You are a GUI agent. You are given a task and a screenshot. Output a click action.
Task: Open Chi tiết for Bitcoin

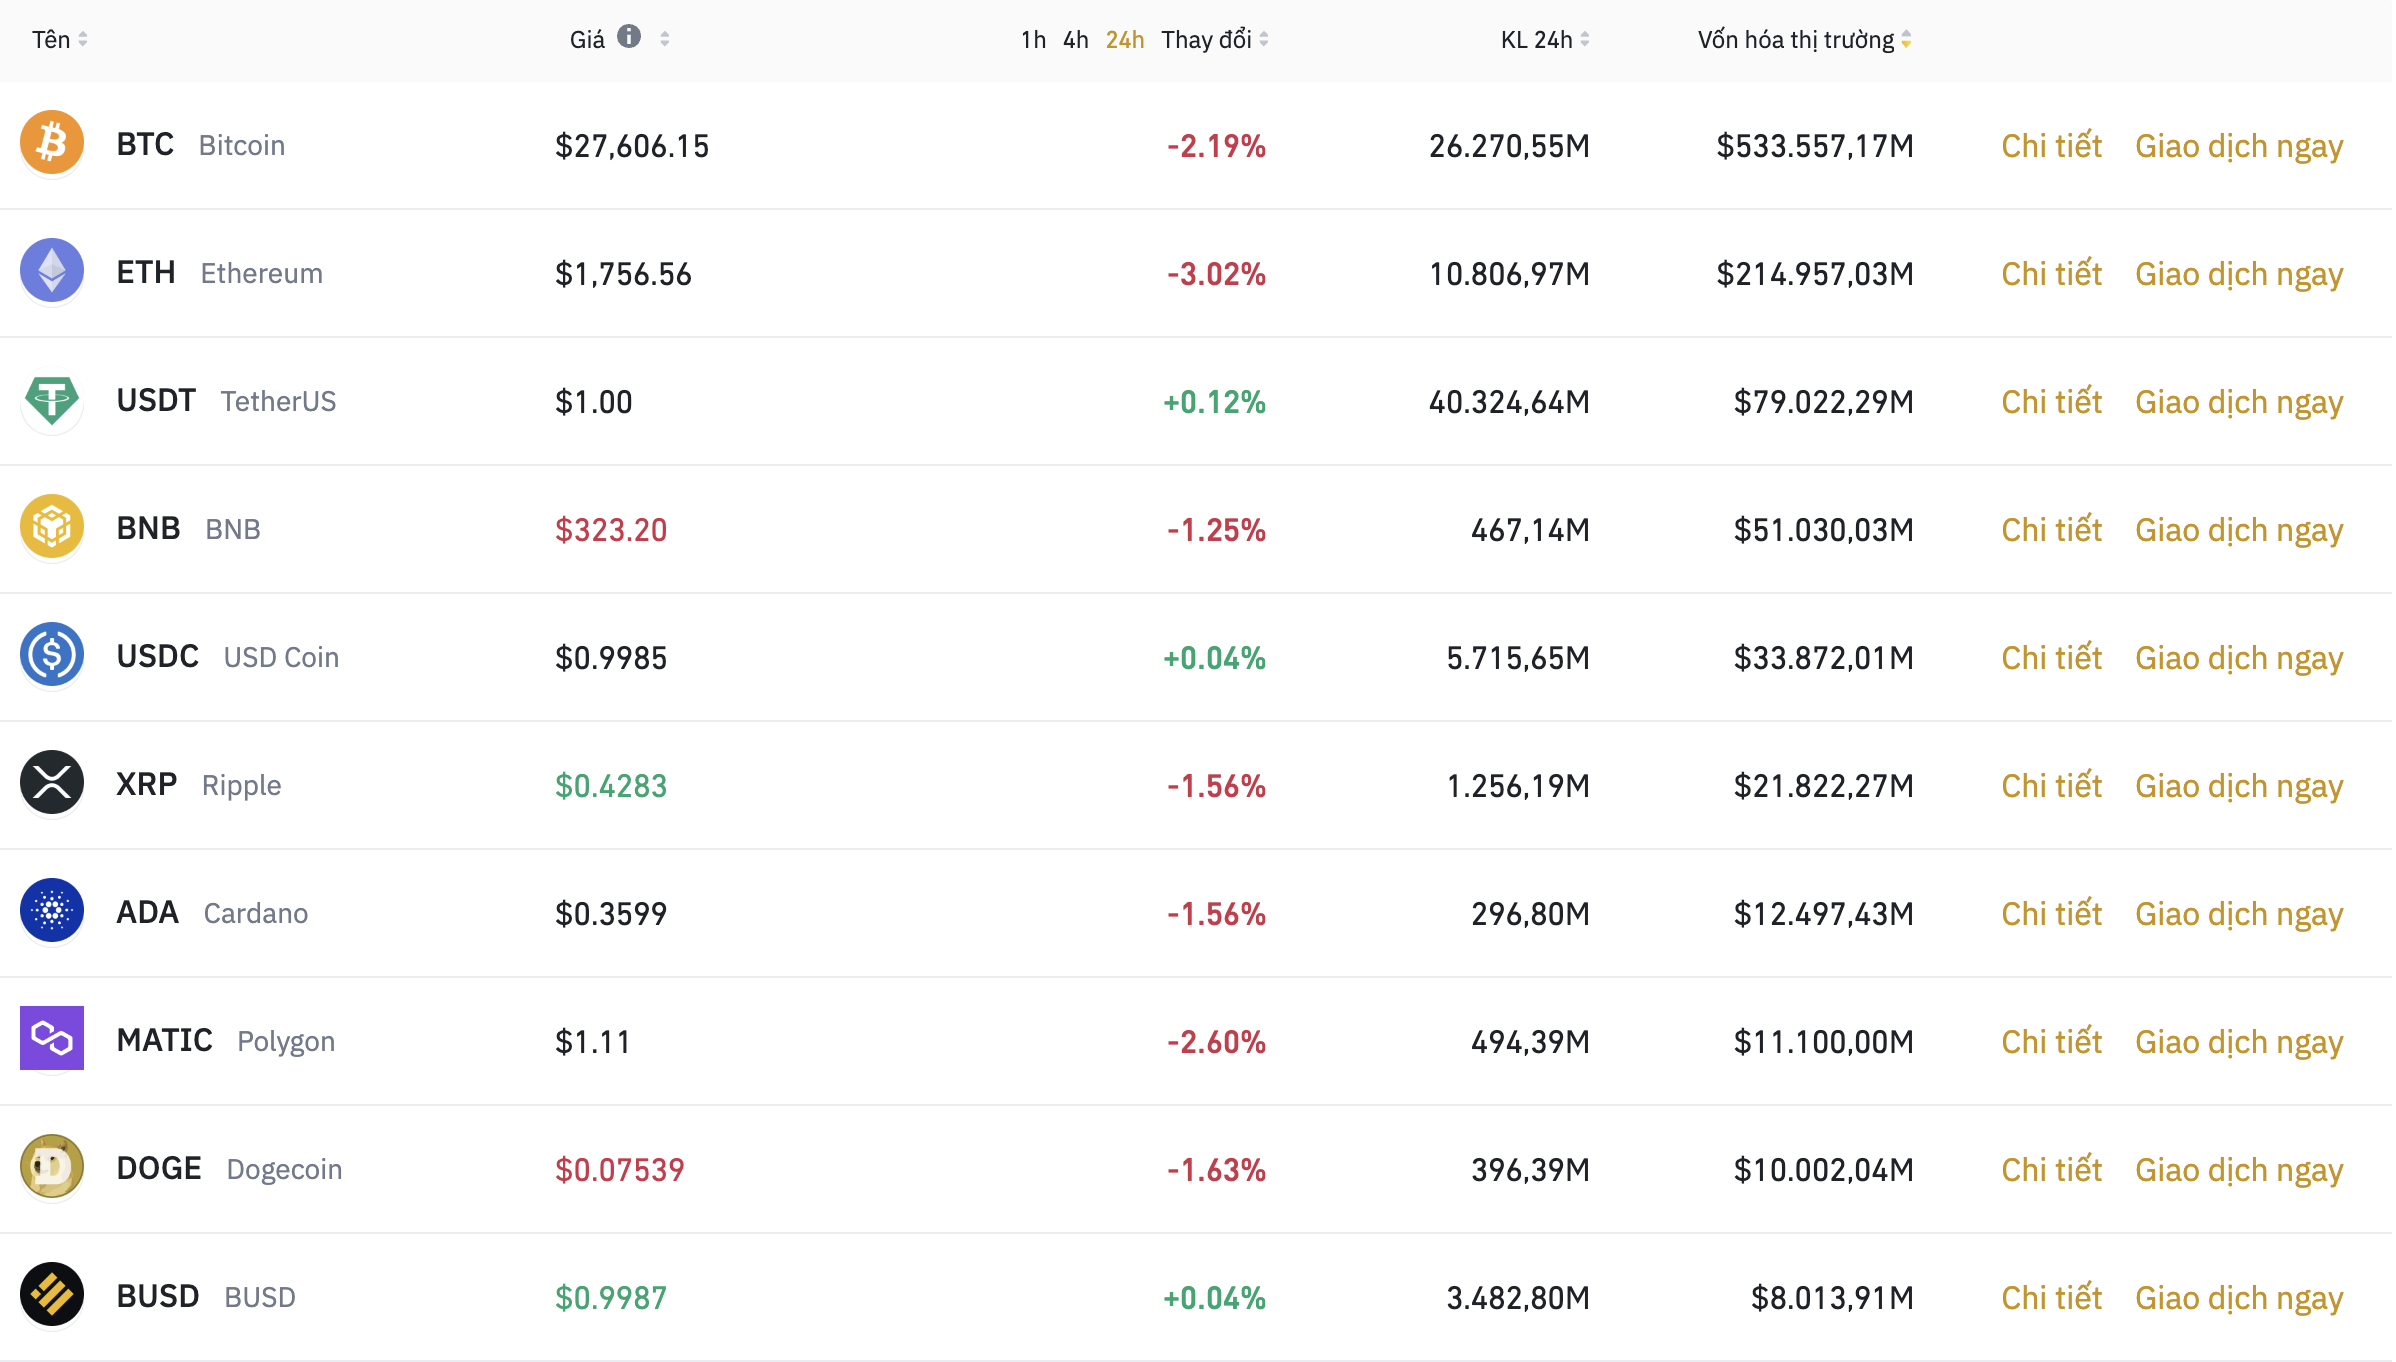click(2051, 146)
